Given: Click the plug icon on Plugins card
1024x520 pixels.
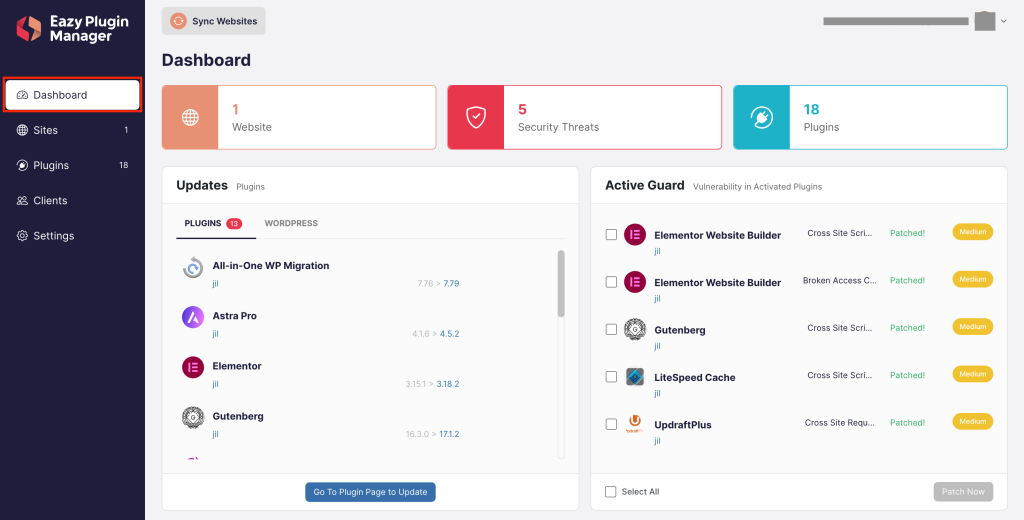Looking at the screenshot, I should point(761,118).
